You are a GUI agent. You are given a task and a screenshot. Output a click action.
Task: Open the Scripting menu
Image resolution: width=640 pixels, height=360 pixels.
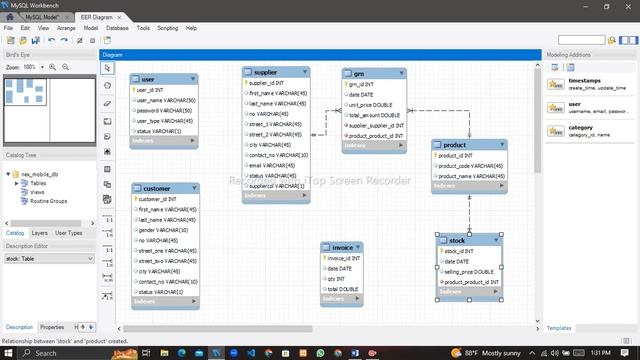coord(168,28)
